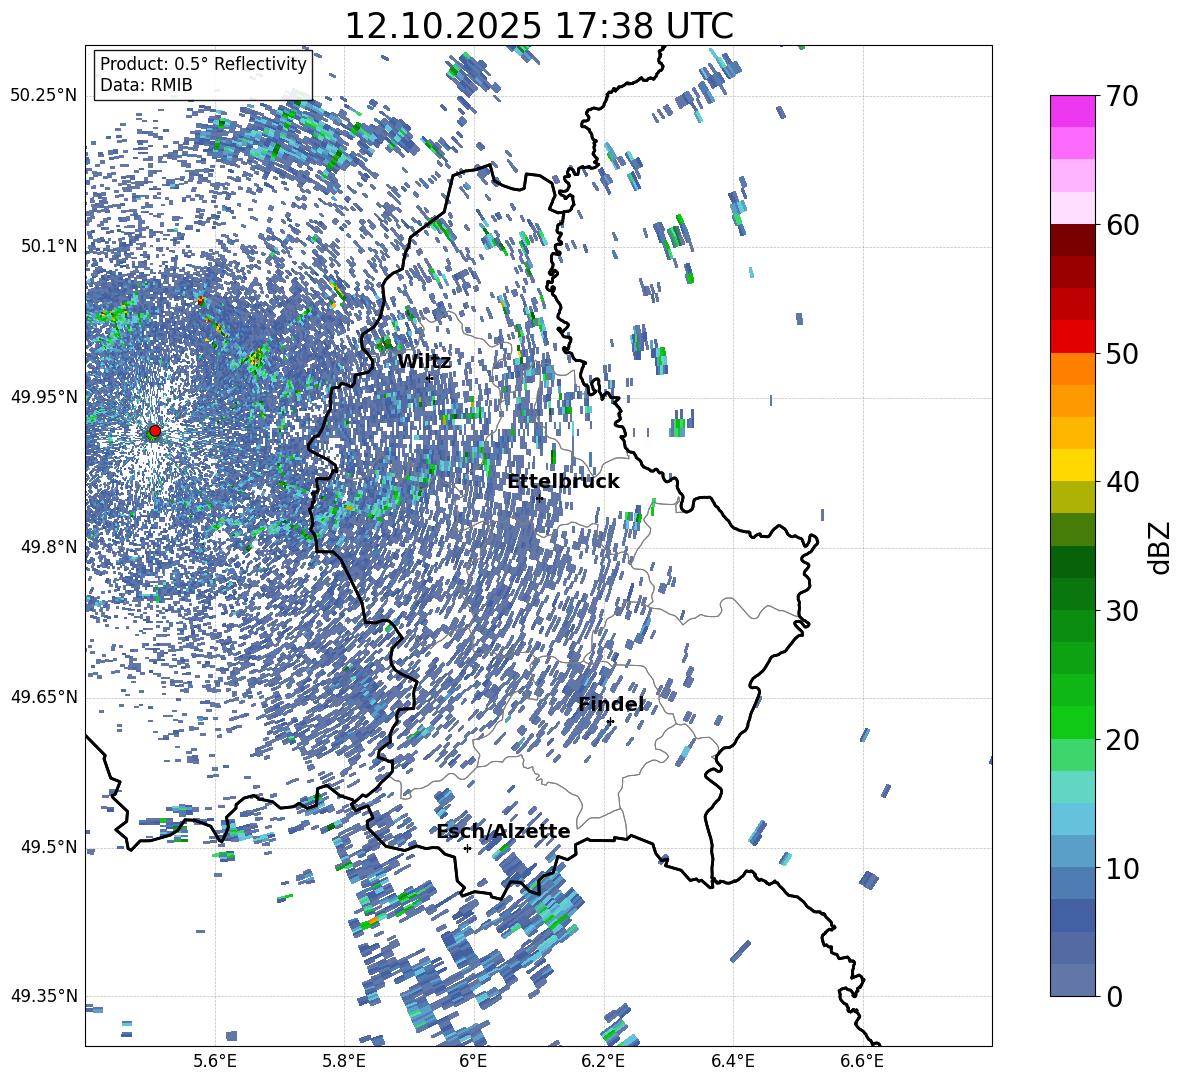Click the 6.2°E longitude tick label
This screenshot has width=1184, height=1081.
603,1061
